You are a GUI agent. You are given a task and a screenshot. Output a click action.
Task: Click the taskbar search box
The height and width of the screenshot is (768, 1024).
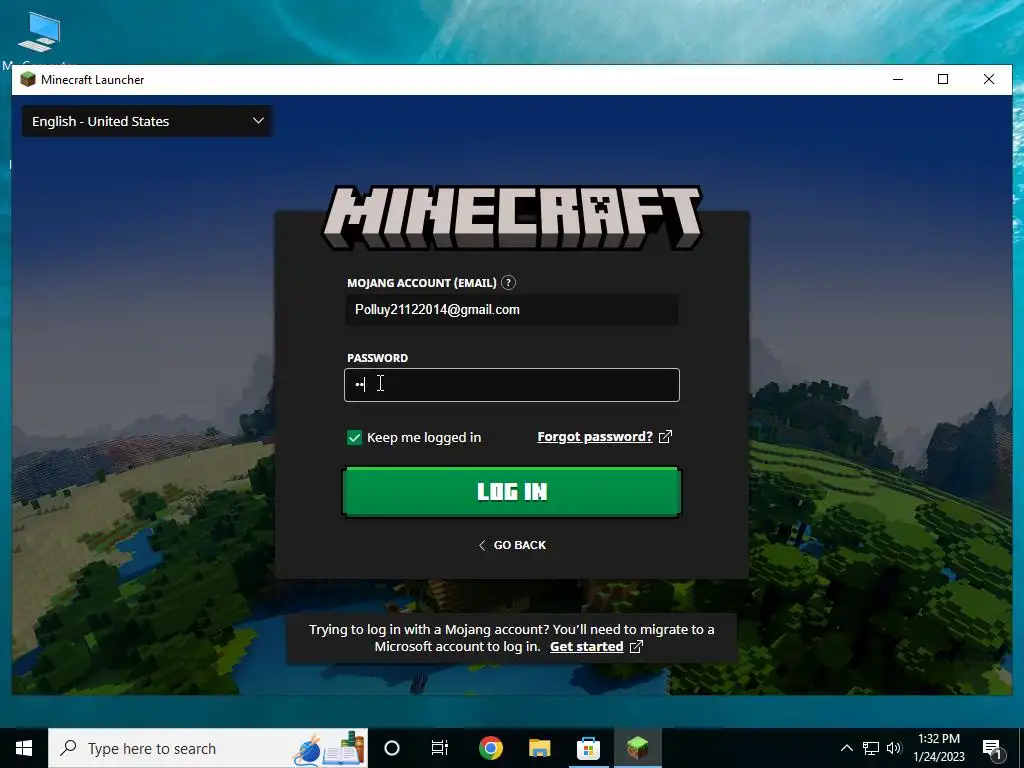click(208, 748)
